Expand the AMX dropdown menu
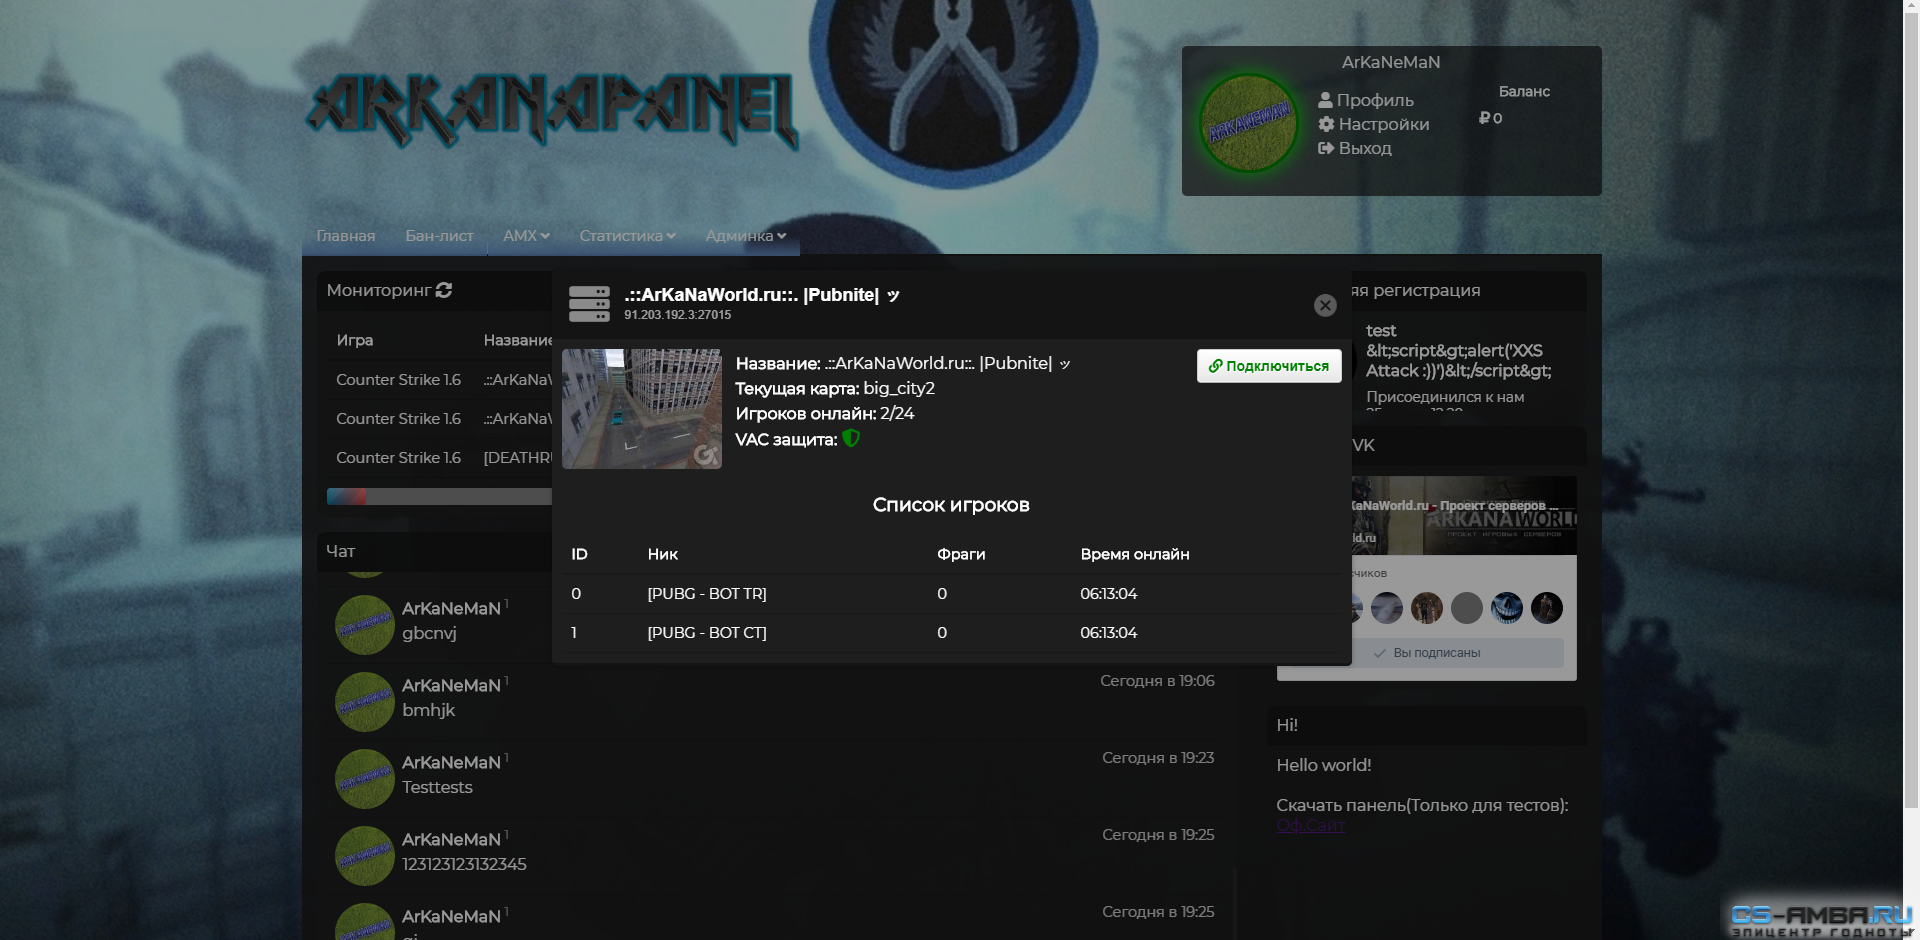1920x940 pixels. 526,236
